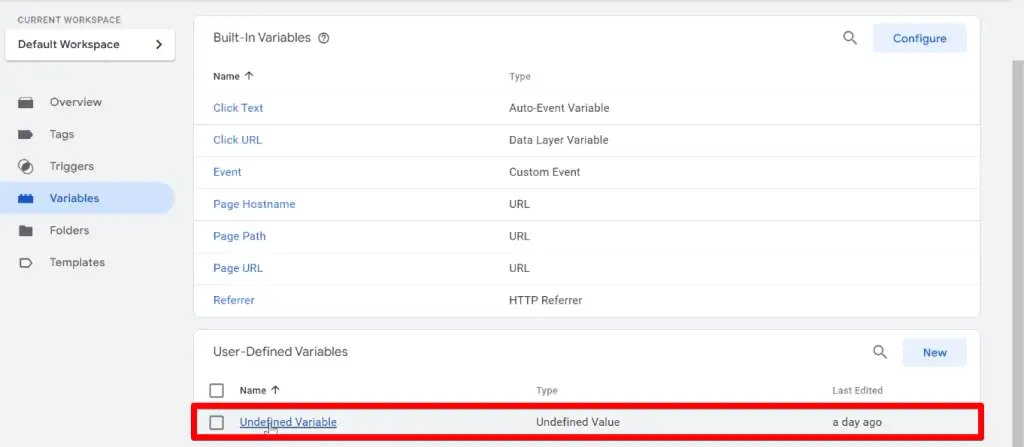This screenshot has width=1024, height=447.
Task: Click Configure for Built-In Variables
Action: 920,39
